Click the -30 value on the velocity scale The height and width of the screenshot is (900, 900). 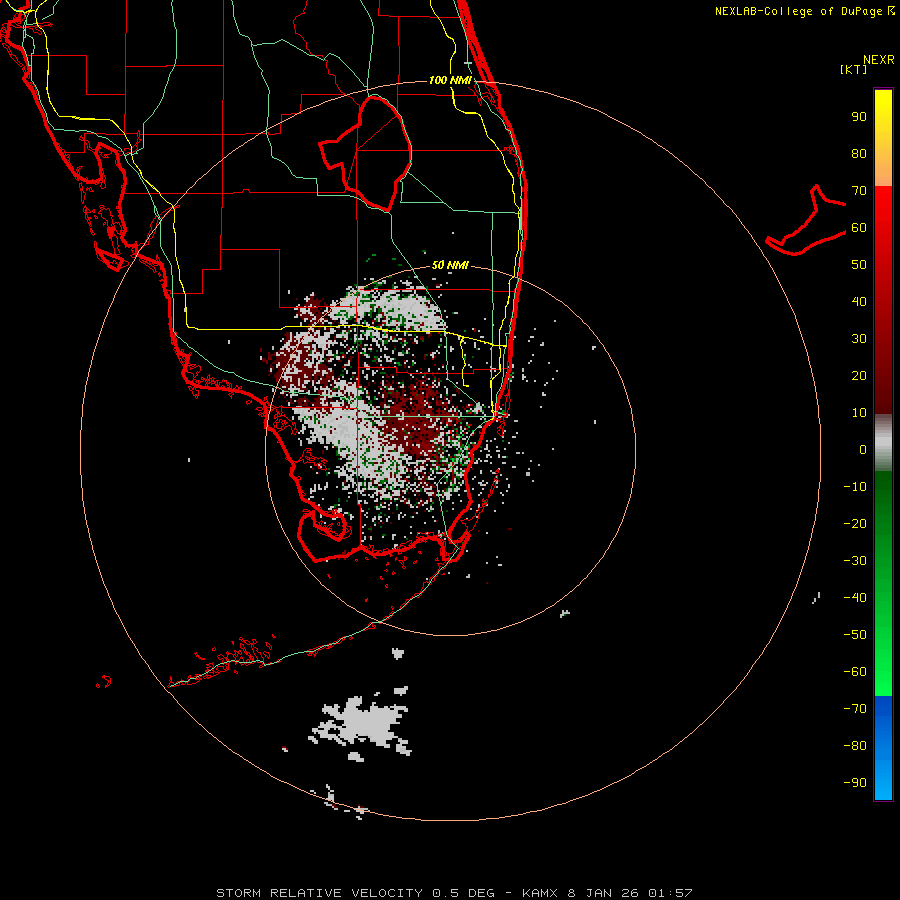[855, 561]
